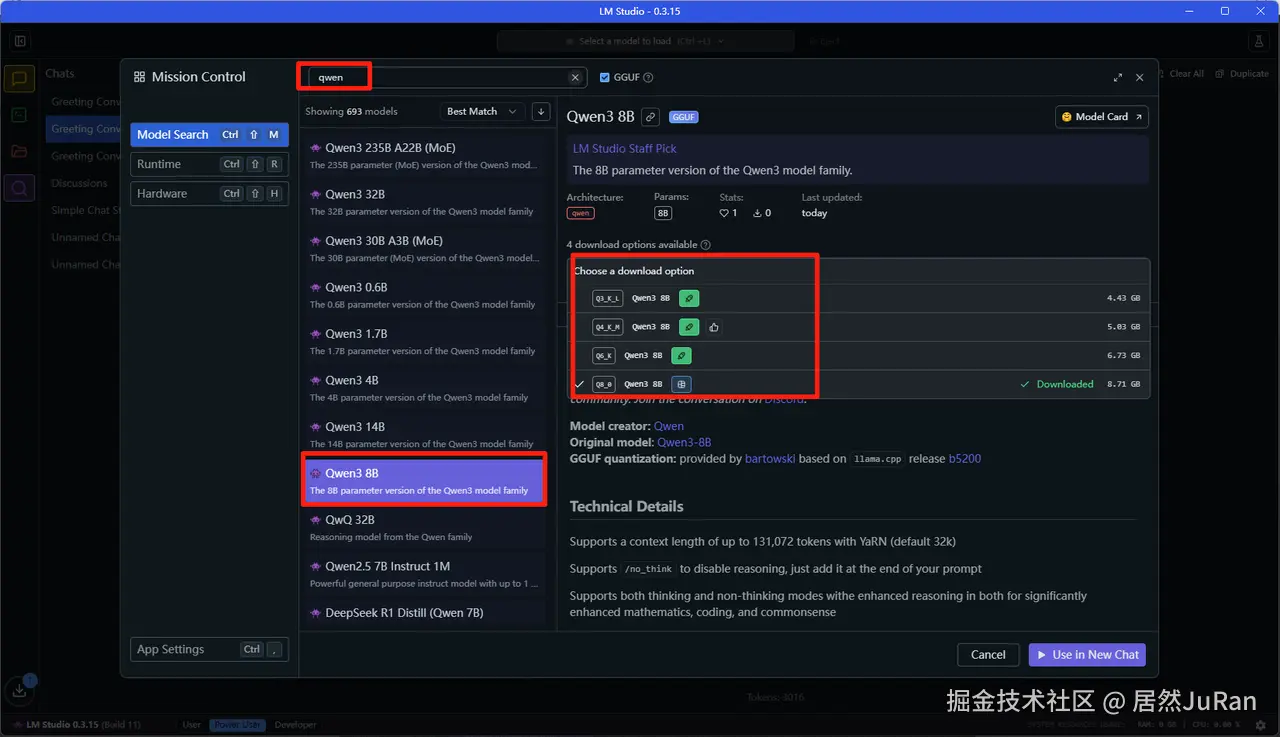
Task: Select Qwen3 30B A3B (MoE) model
Action: tap(426, 249)
